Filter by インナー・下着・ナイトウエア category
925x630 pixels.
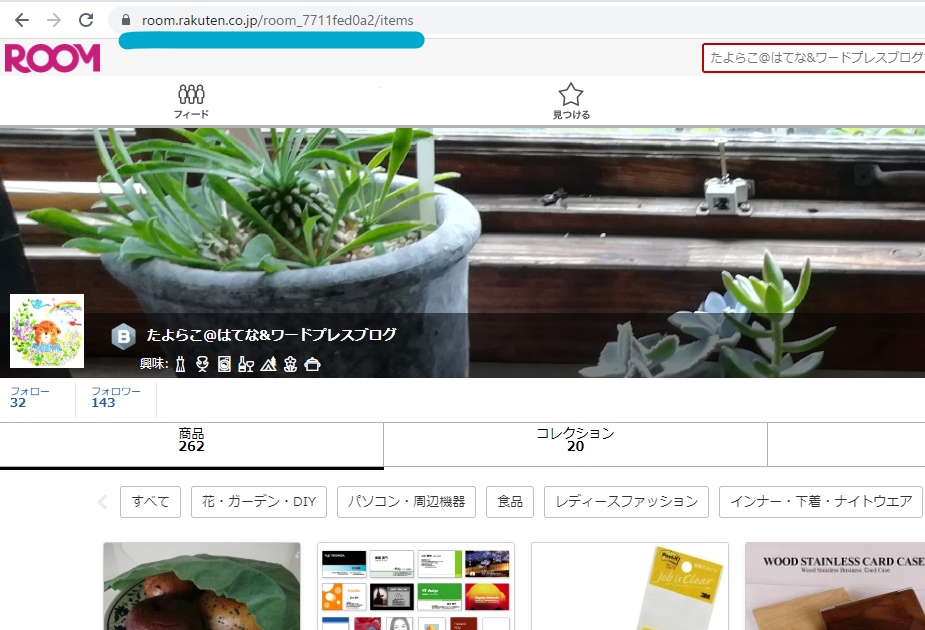tap(821, 502)
